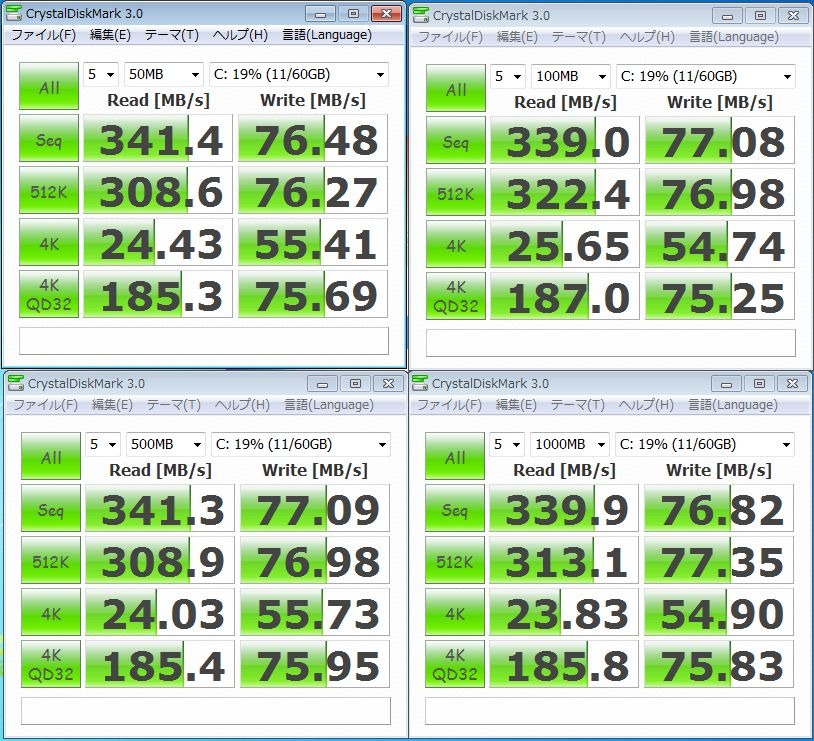Image resolution: width=814 pixels, height=741 pixels.
Task: Click the 512K read value 322.4
Action: pyautogui.click(x=565, y=192)
